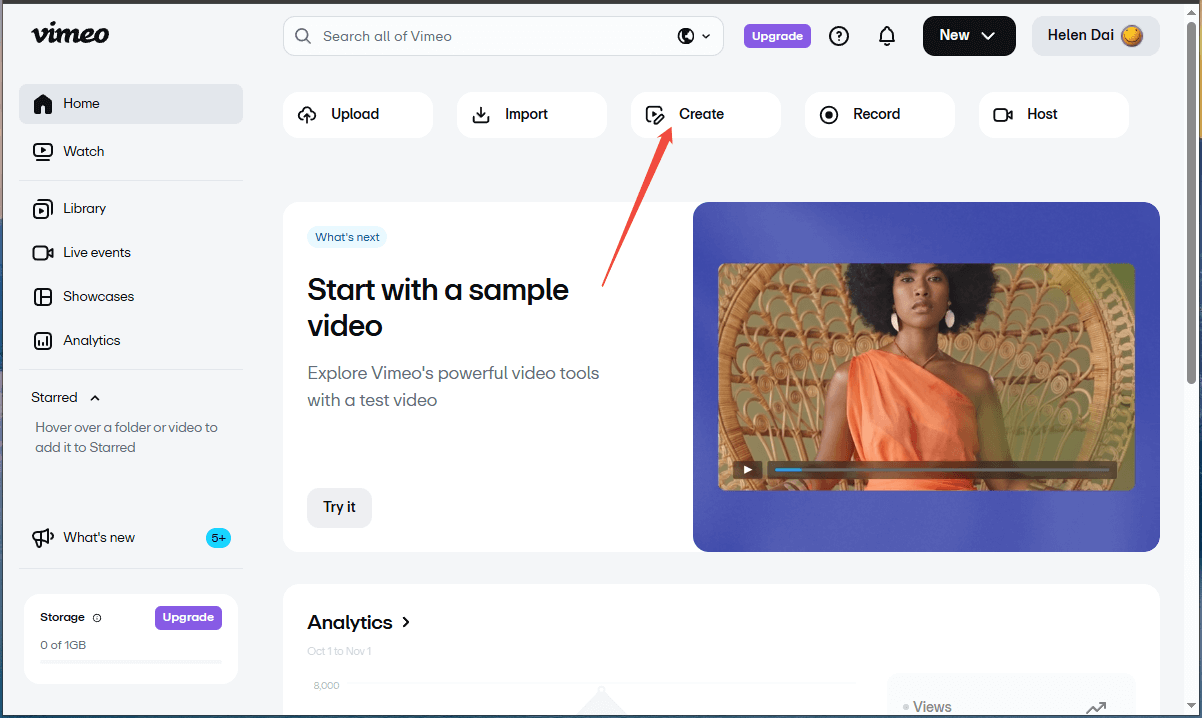1202x718 pixels.
Task: Play the sample video
Action: [x=746, y=469]
